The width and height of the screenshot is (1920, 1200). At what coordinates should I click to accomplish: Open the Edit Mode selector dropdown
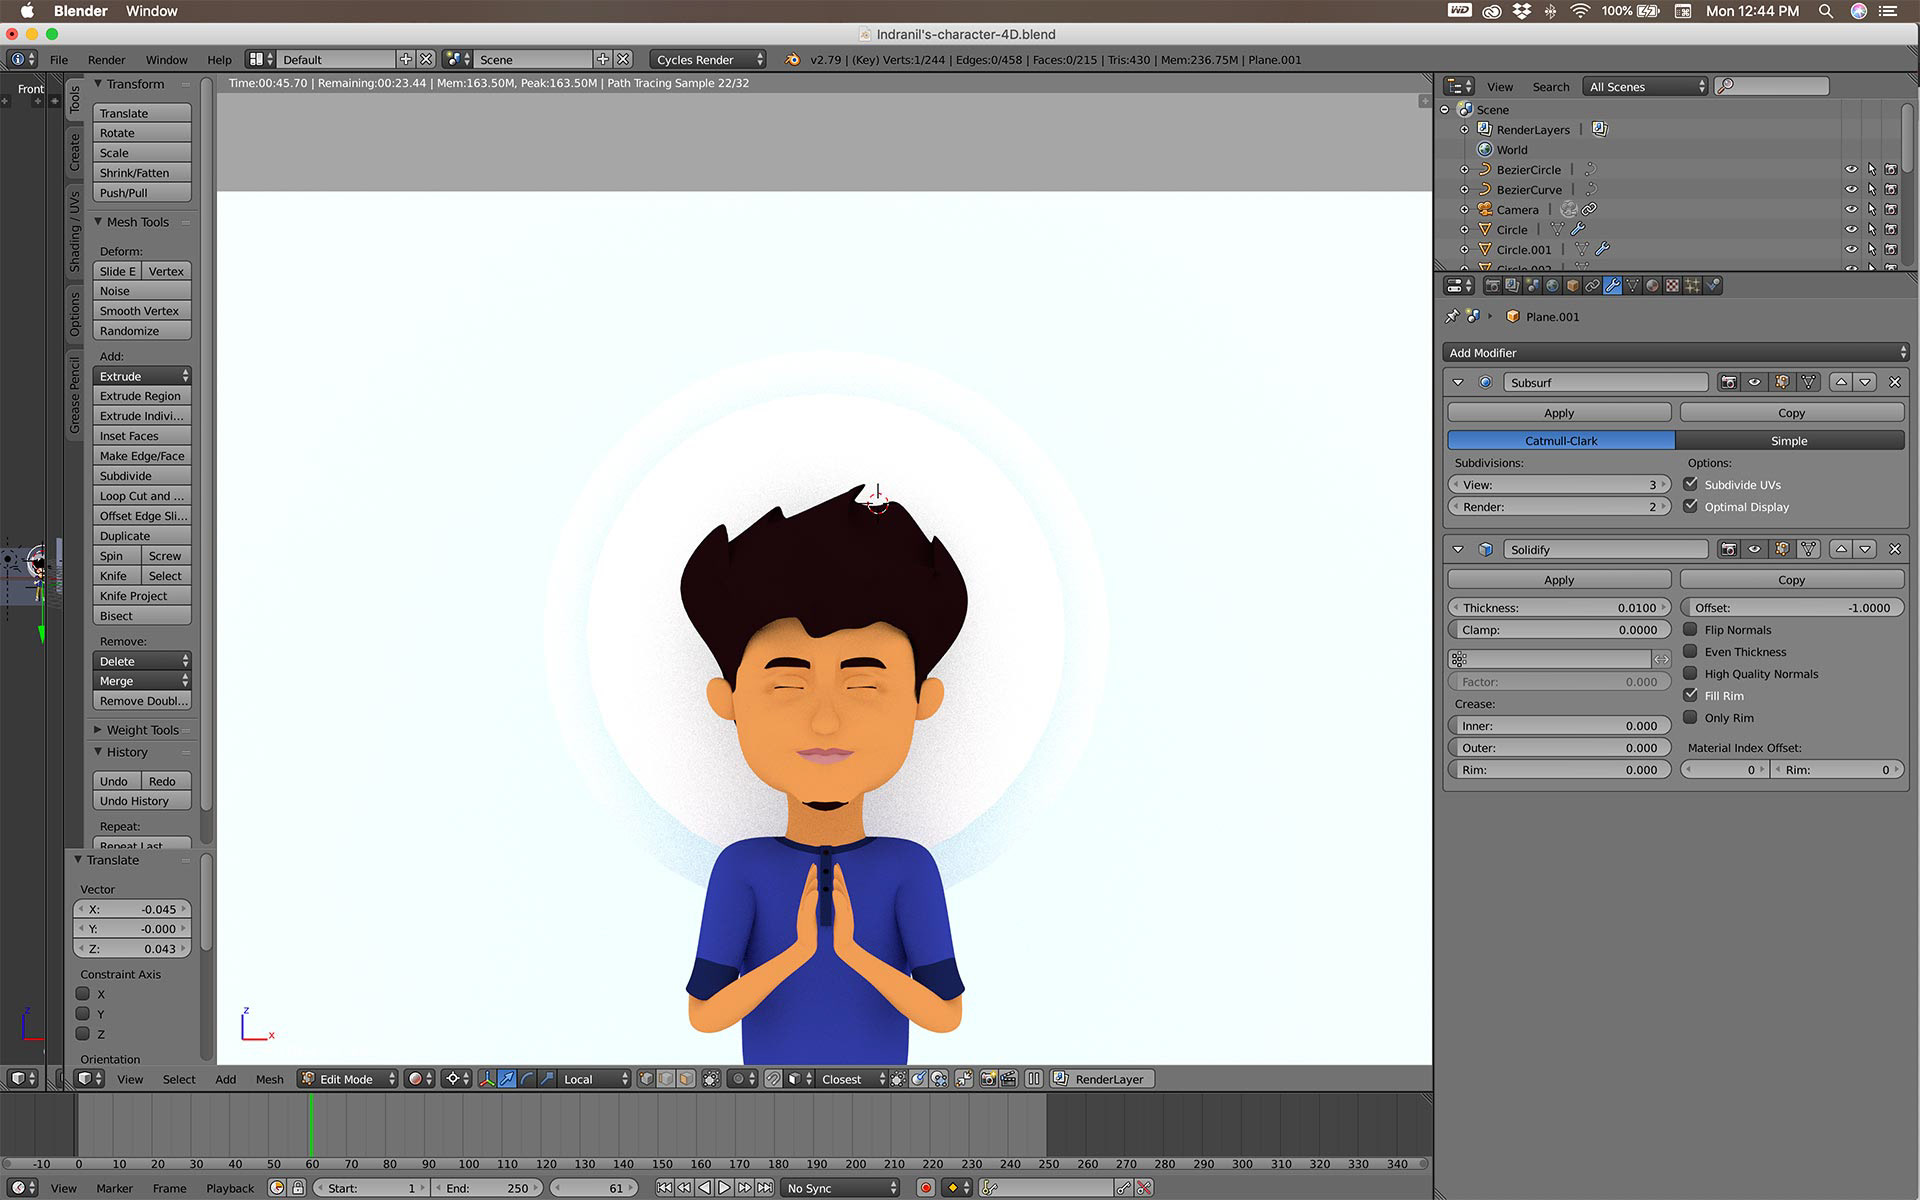click(348, 1079)
